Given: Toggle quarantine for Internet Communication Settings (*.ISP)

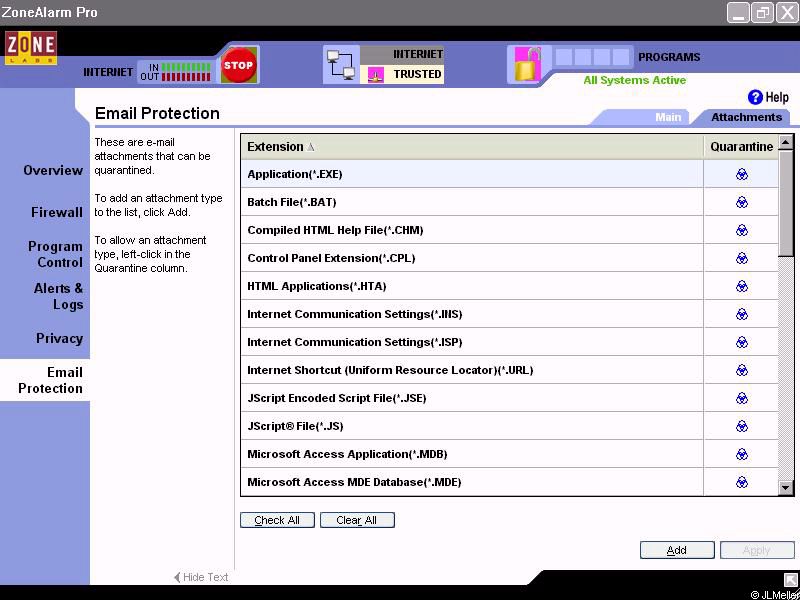Looking at the screenshot, I should tap(742, 342).
